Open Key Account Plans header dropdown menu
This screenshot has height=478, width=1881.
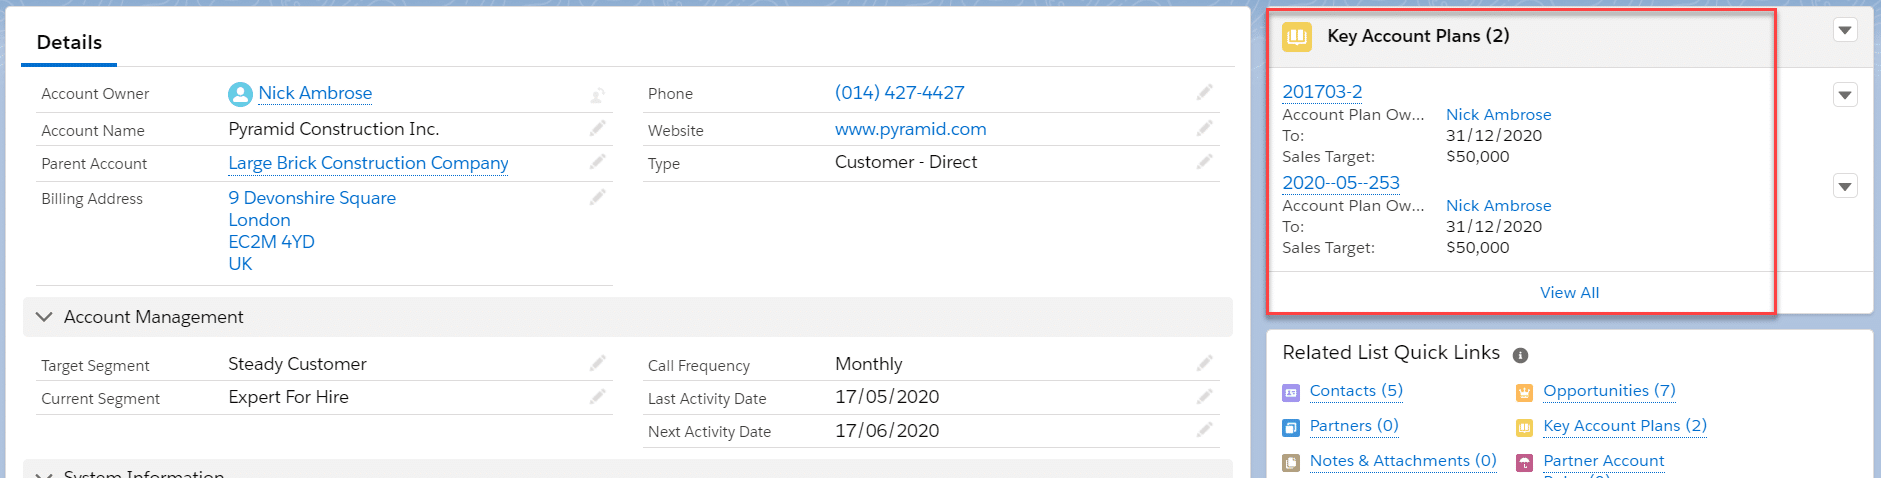(x=1845, y=30)
